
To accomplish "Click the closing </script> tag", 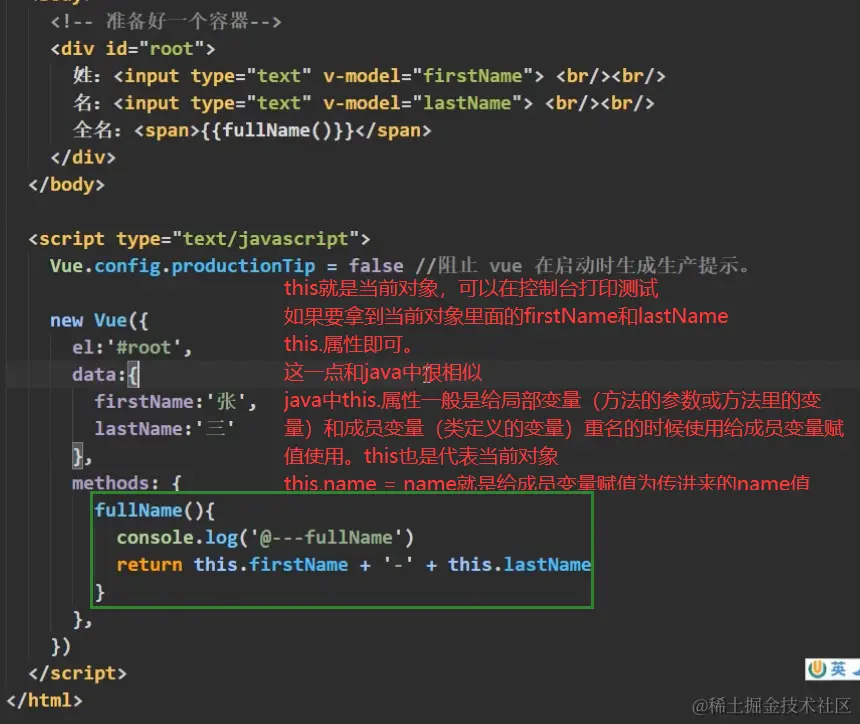I will pyautogui.click(x=77, y=674).
